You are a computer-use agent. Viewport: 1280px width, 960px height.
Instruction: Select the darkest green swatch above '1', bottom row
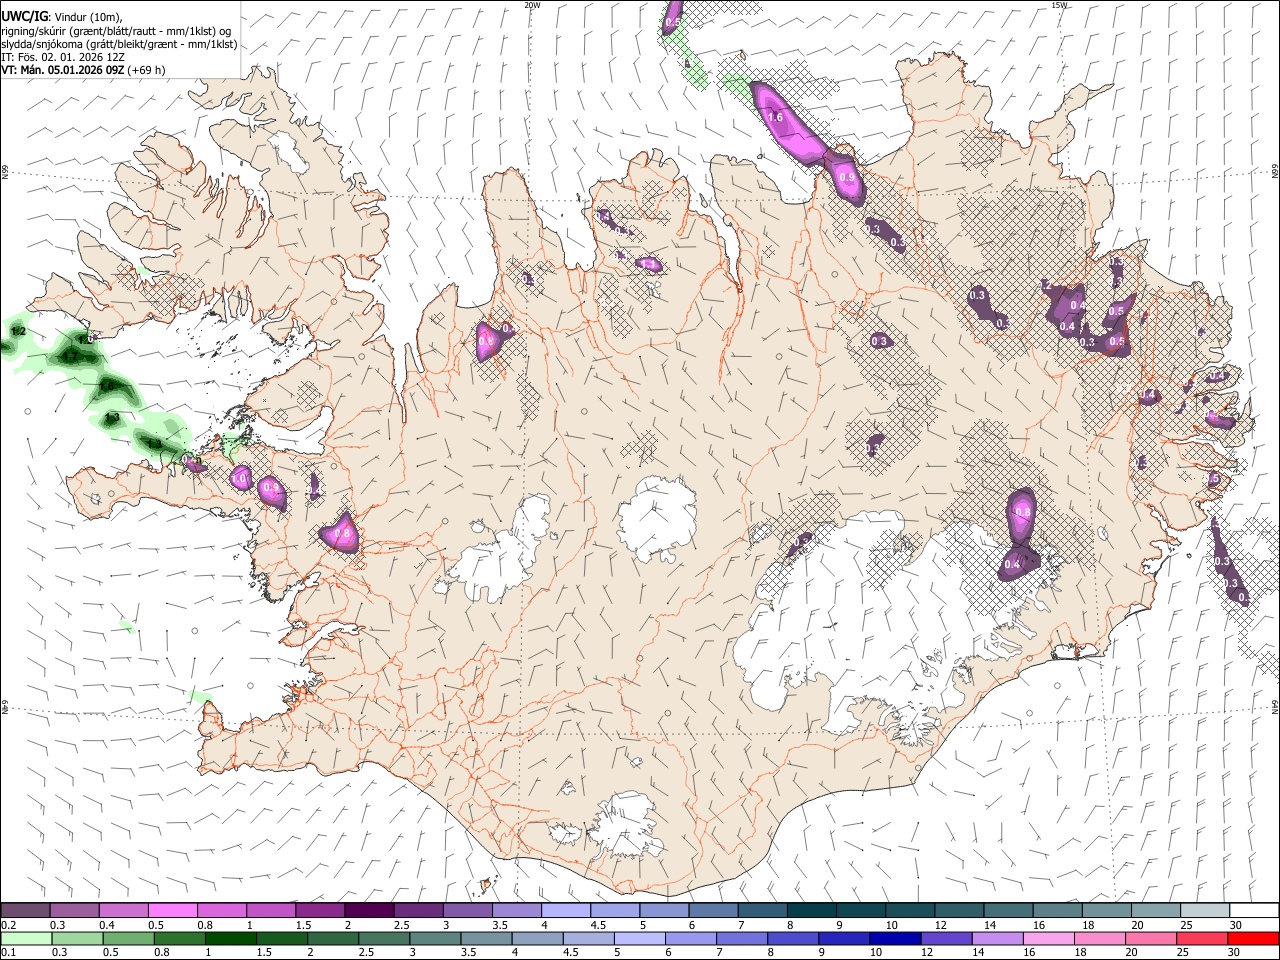230,939
